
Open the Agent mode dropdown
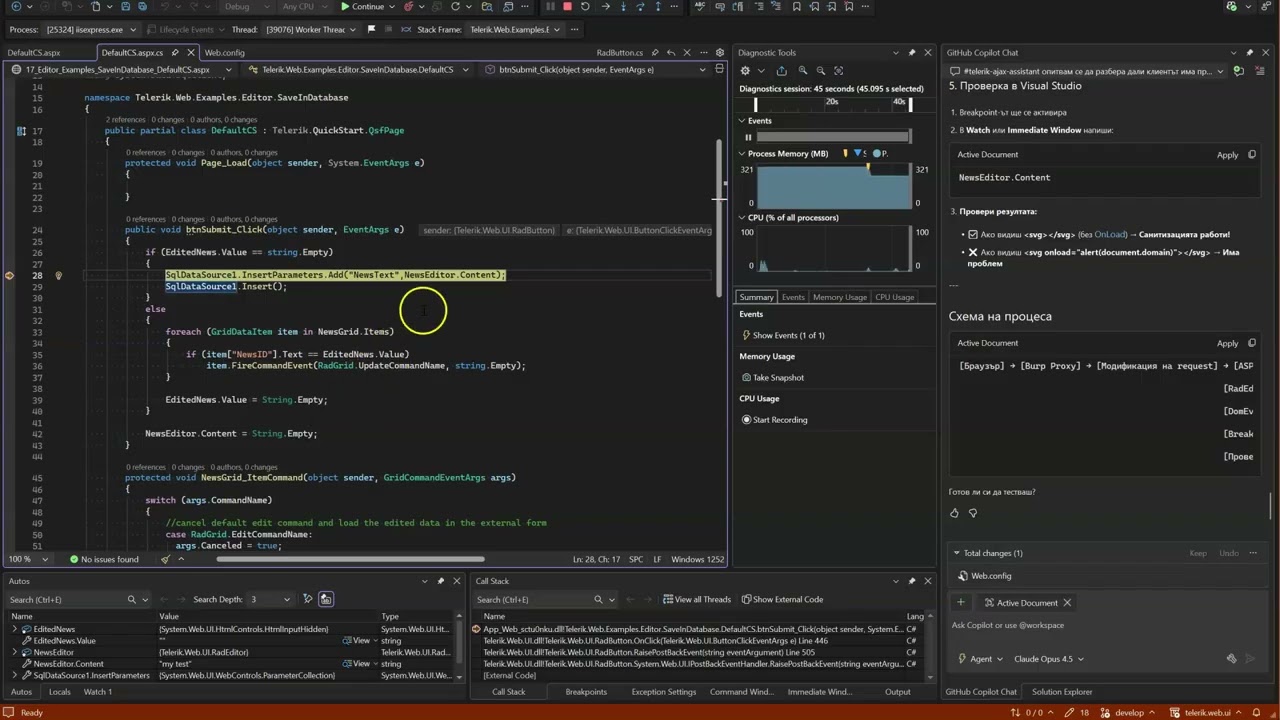[980, 659]
